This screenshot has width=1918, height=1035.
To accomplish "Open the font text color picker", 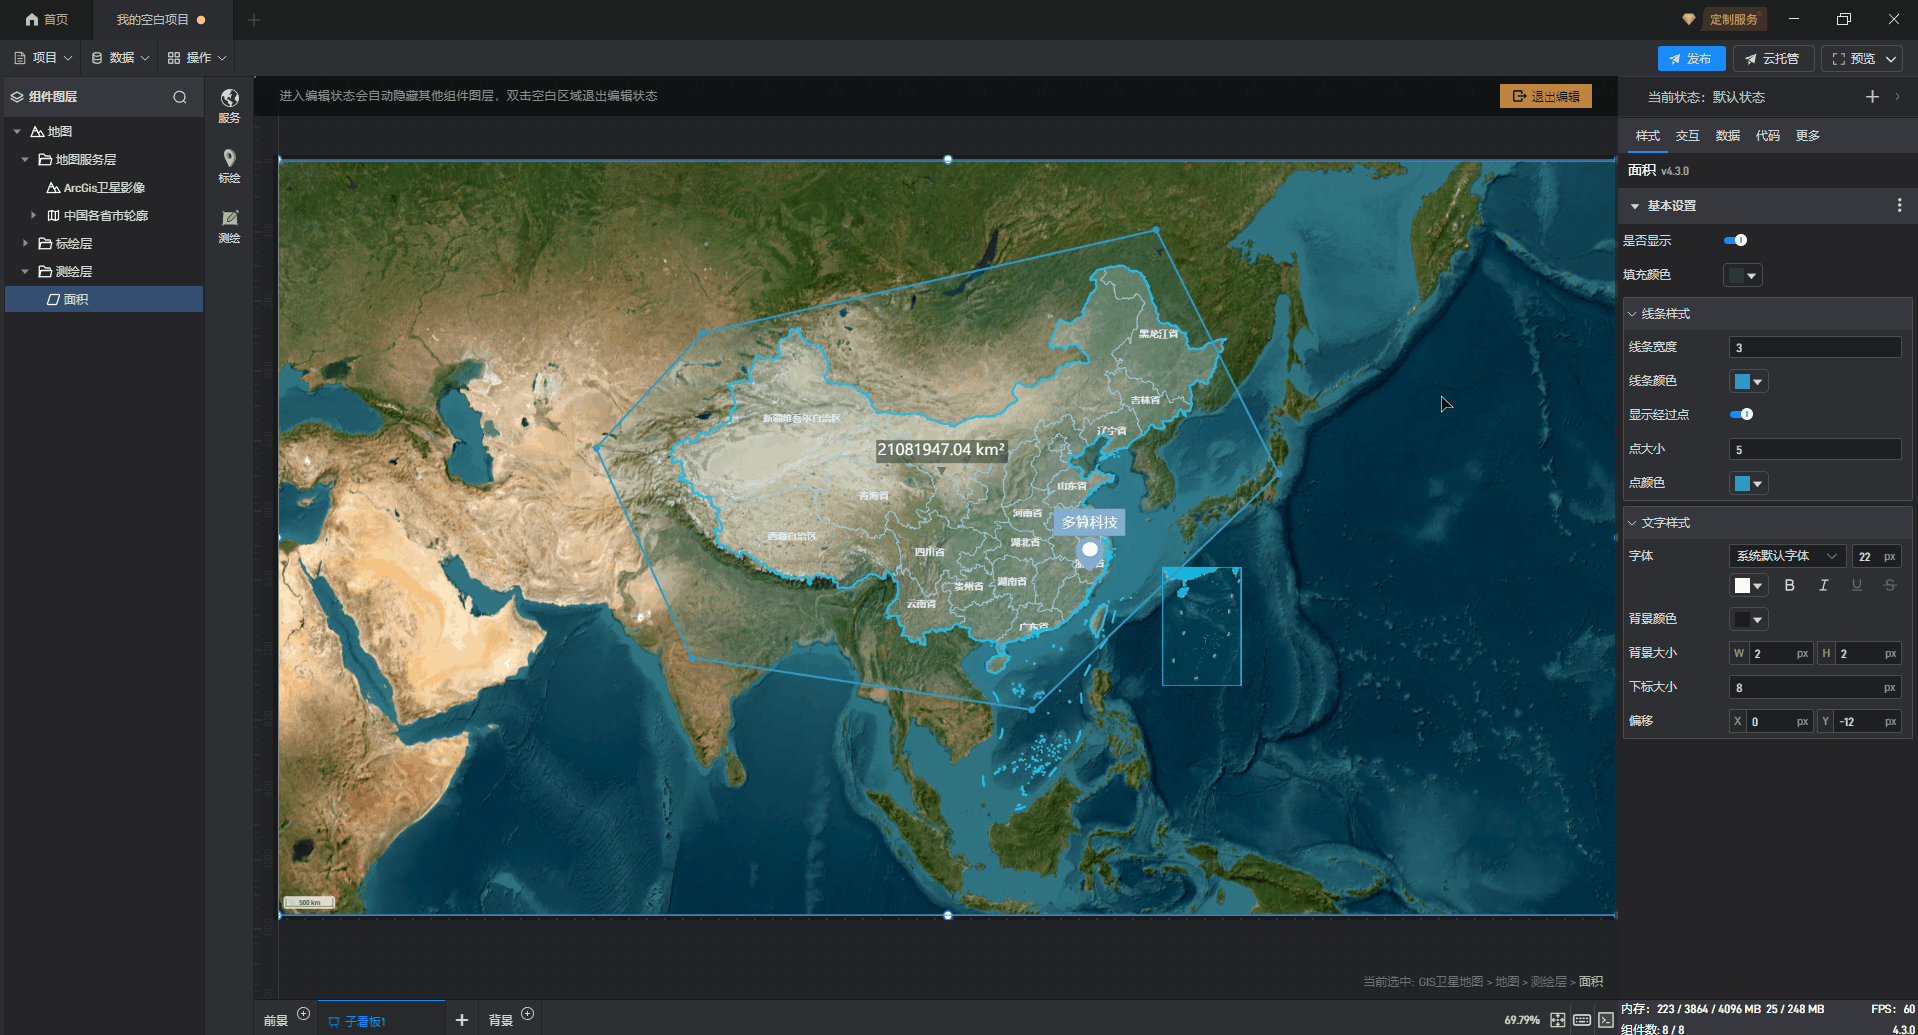I will (1749, 586).
